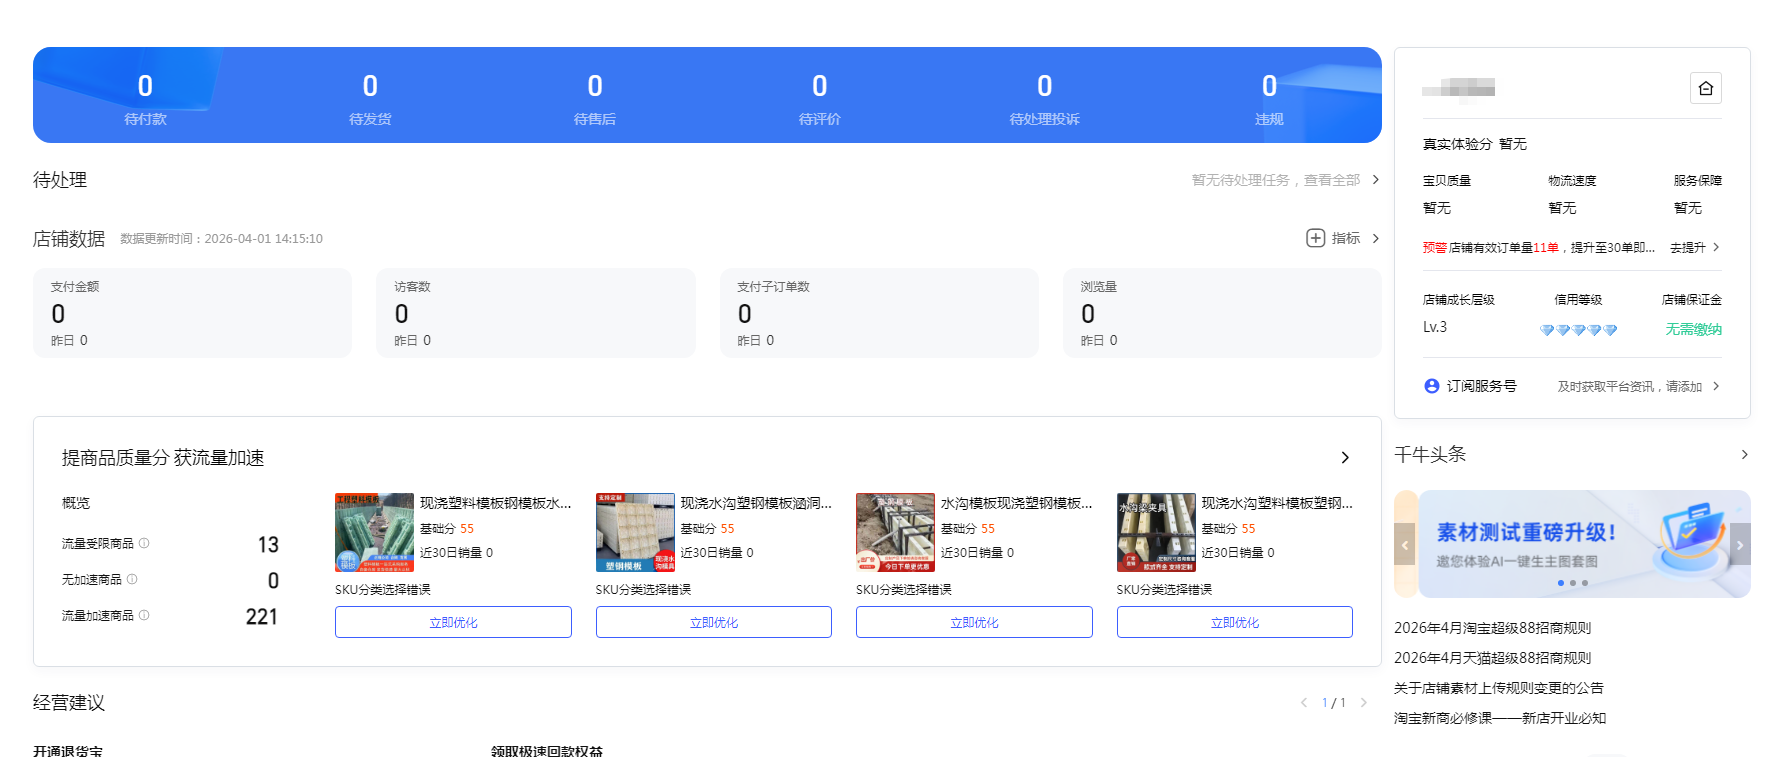The width and height of the screenshot is (1775, 757).
Task: Select the third banner carousel dot
Action: point(1585,583)
